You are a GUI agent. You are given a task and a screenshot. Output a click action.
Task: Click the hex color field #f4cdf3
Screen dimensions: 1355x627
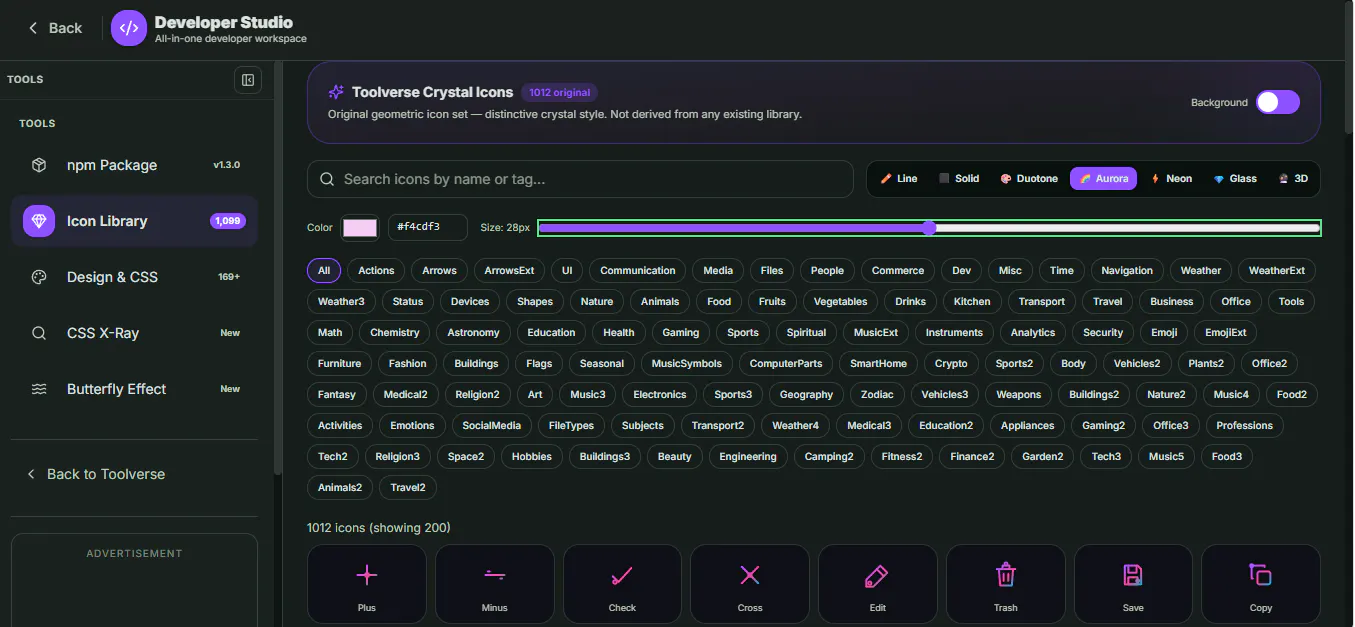point(428,228)
